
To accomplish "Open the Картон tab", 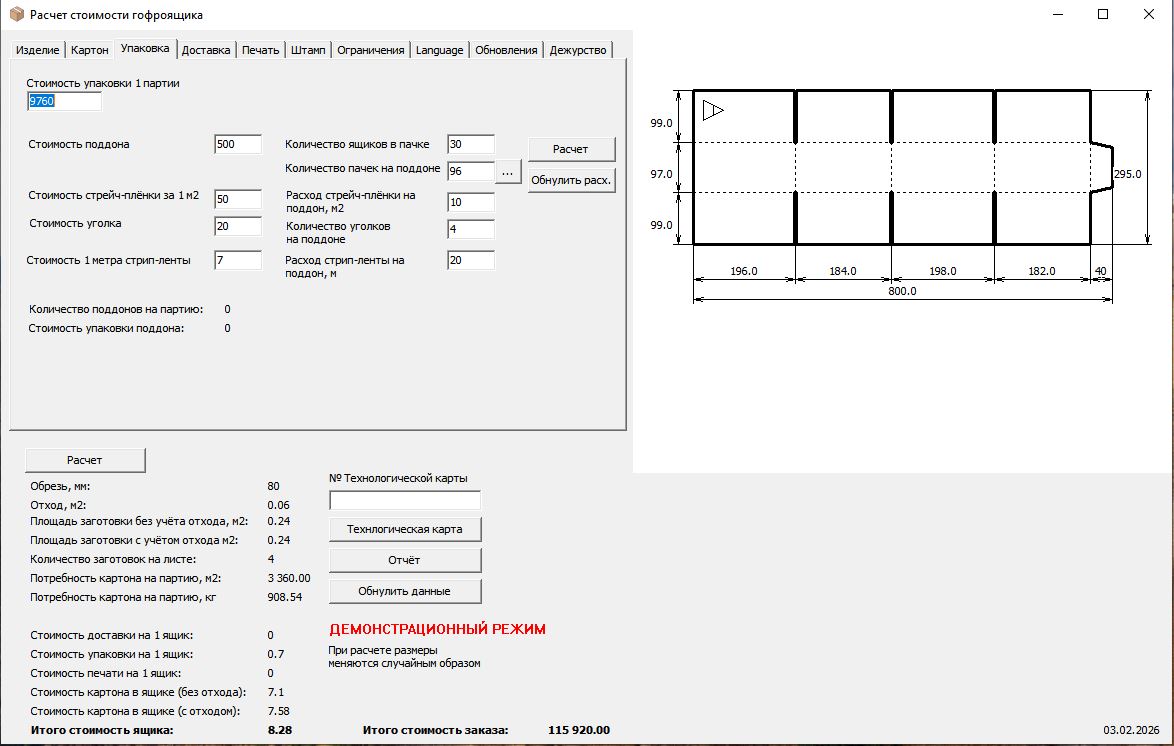I will [89, 50].
